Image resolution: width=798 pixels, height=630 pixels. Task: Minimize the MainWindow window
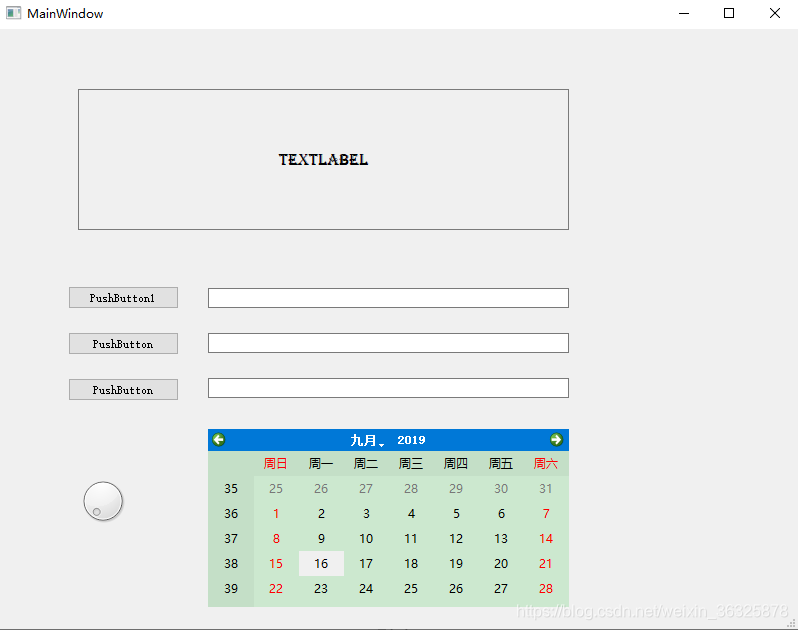[x=684, y=13]
